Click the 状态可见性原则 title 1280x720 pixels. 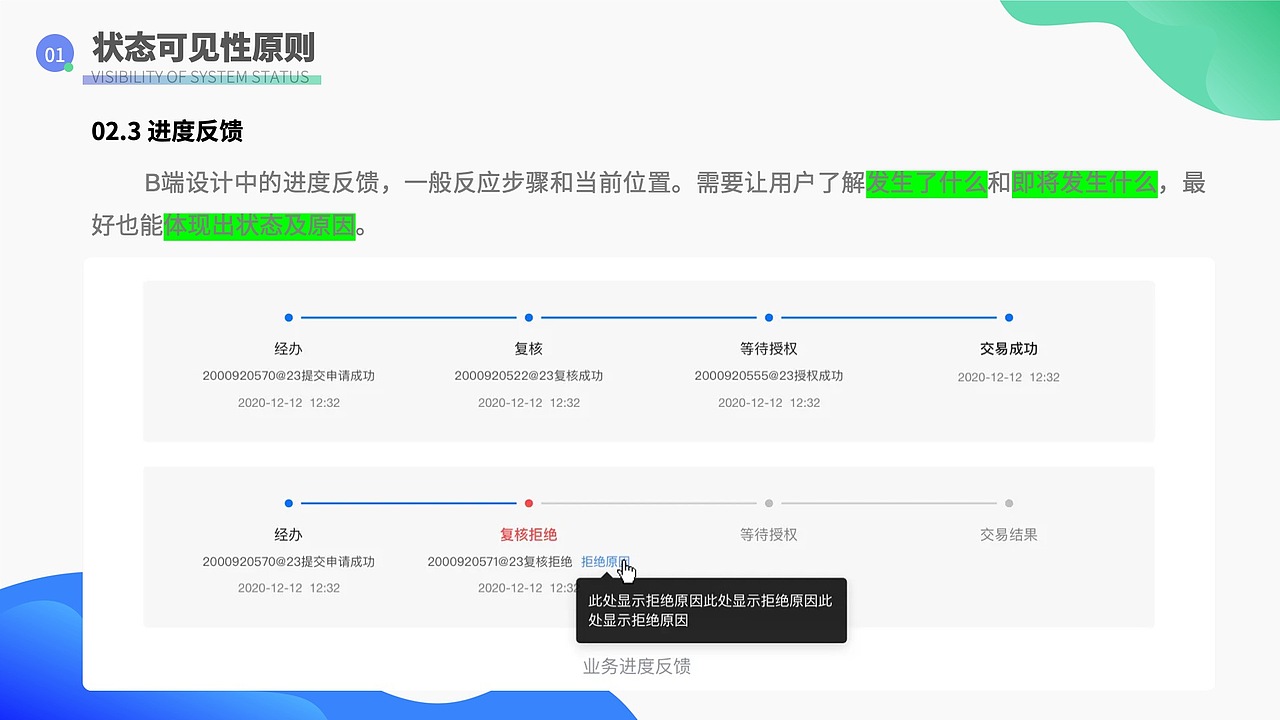click(204, 48)
